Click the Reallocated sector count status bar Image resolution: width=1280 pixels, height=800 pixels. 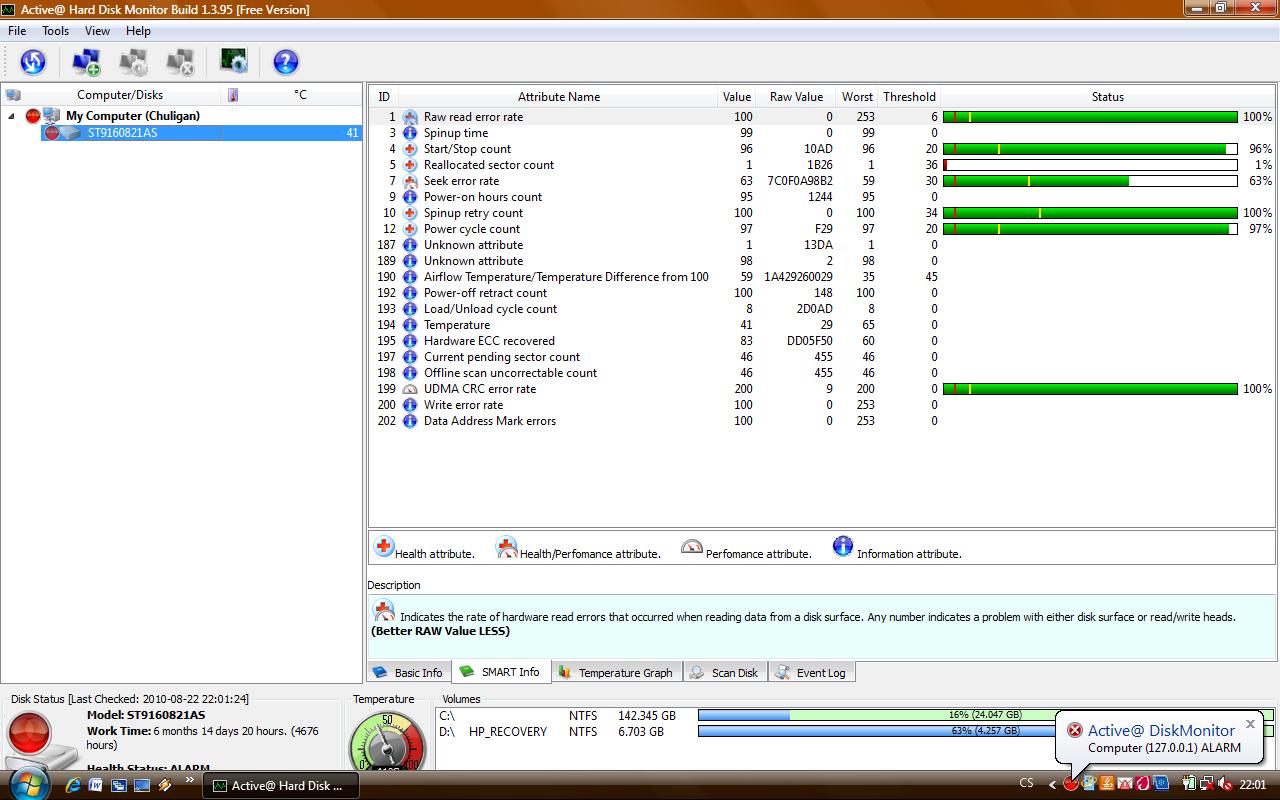(x=1090, y=165)
